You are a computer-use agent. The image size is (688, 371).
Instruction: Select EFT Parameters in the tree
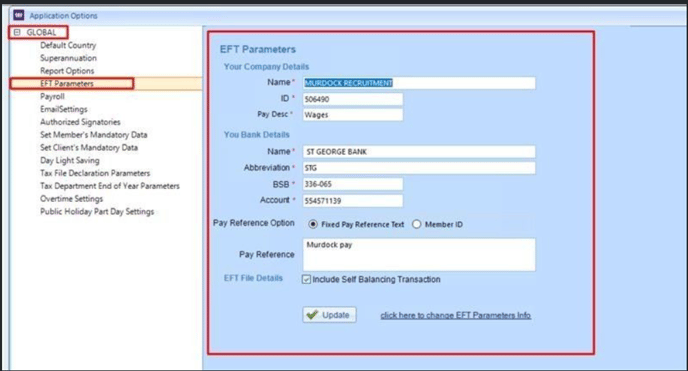point(67,83)
